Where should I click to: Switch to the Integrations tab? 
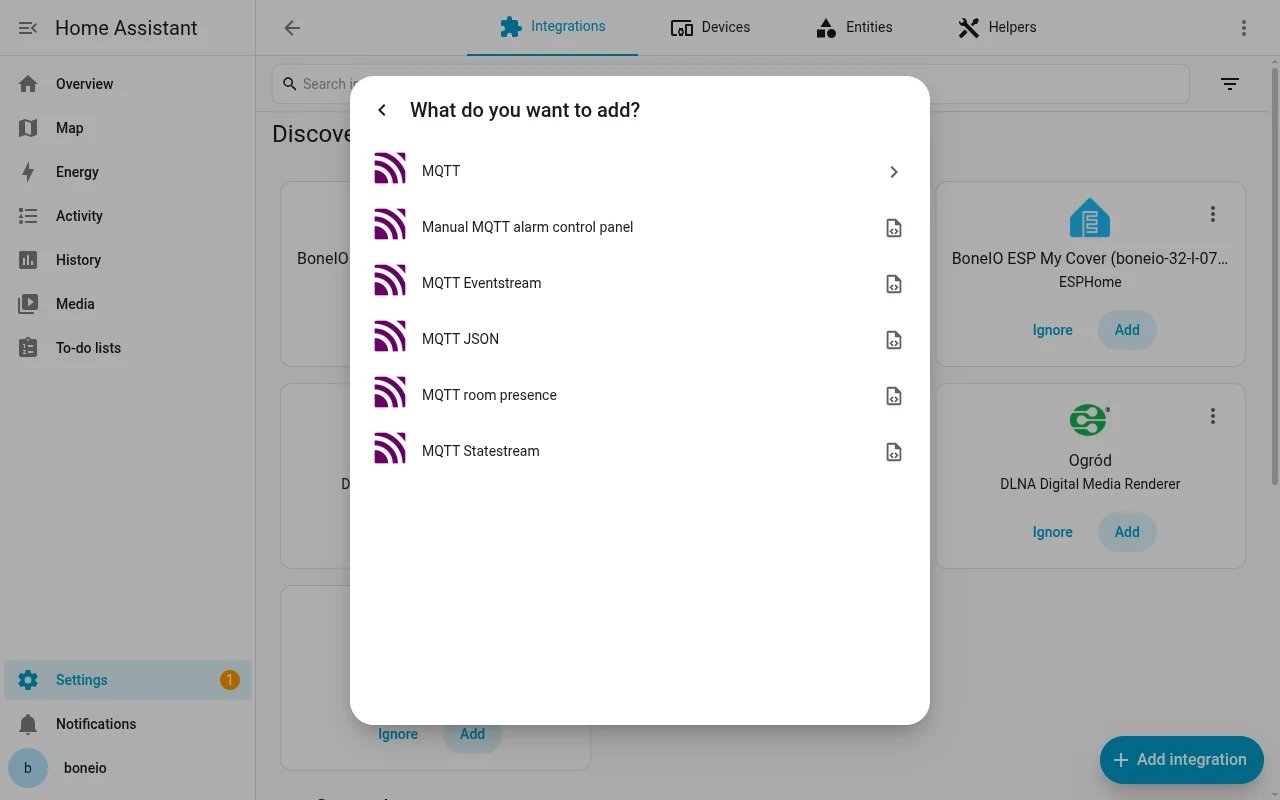[552, 27]
